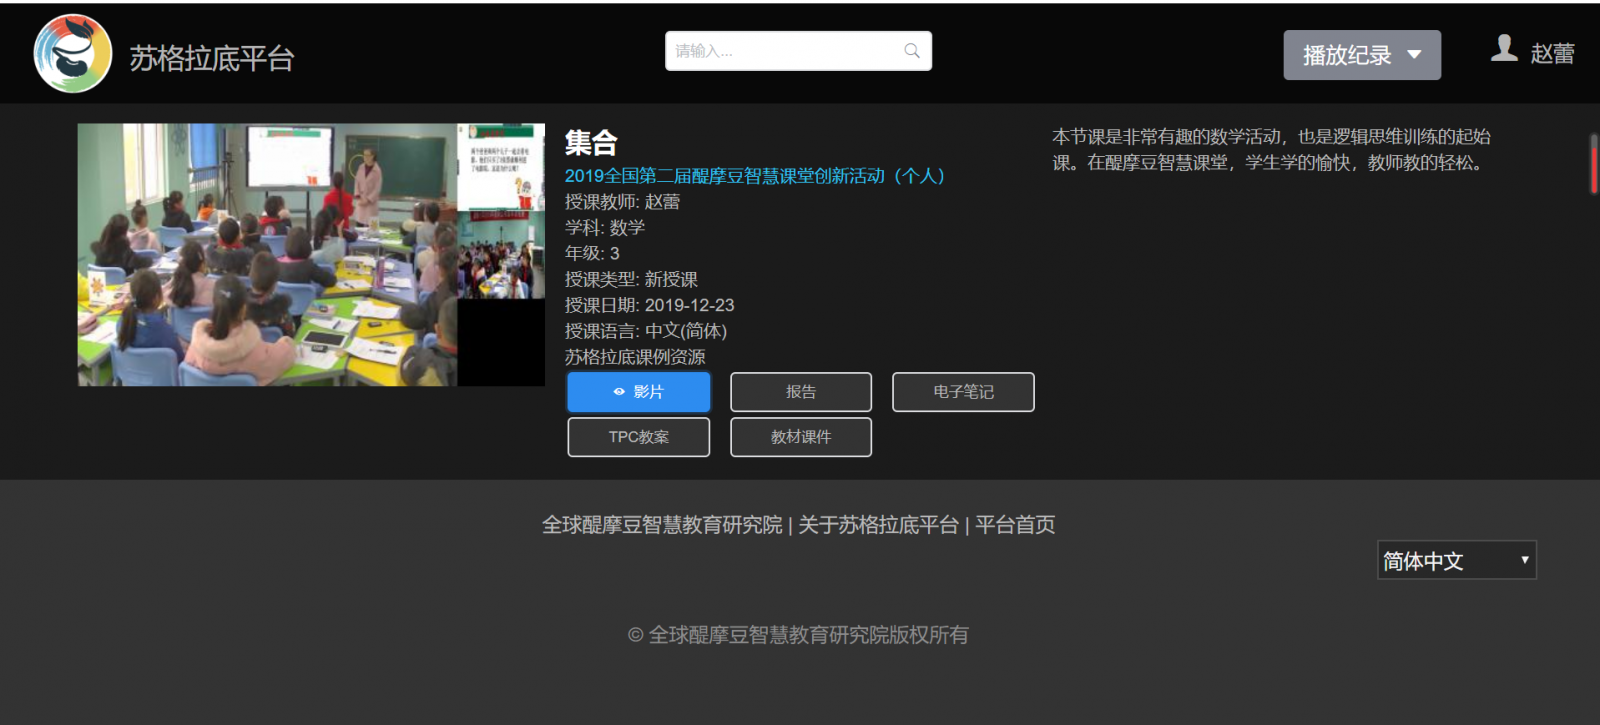Viewport: 1600px width, 725px height.
Task: Expand the 简体中文 language selector
Action: coord(1455,561)
